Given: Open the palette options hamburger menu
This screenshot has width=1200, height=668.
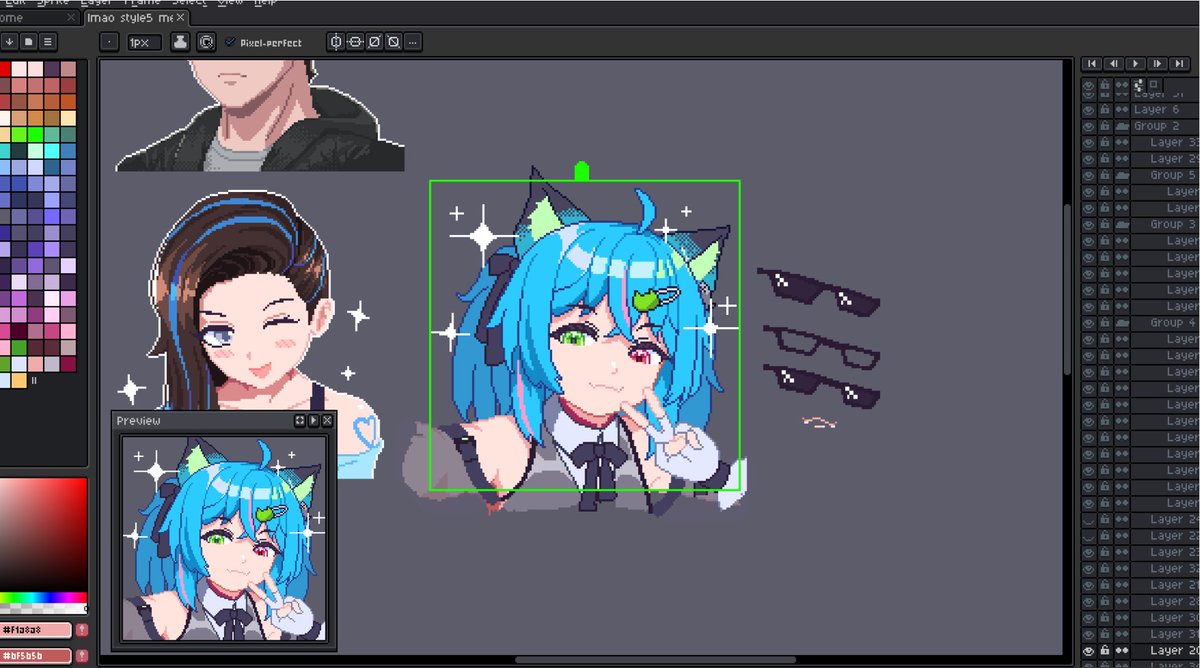Looking at the screenshot, I should [47, 41].
